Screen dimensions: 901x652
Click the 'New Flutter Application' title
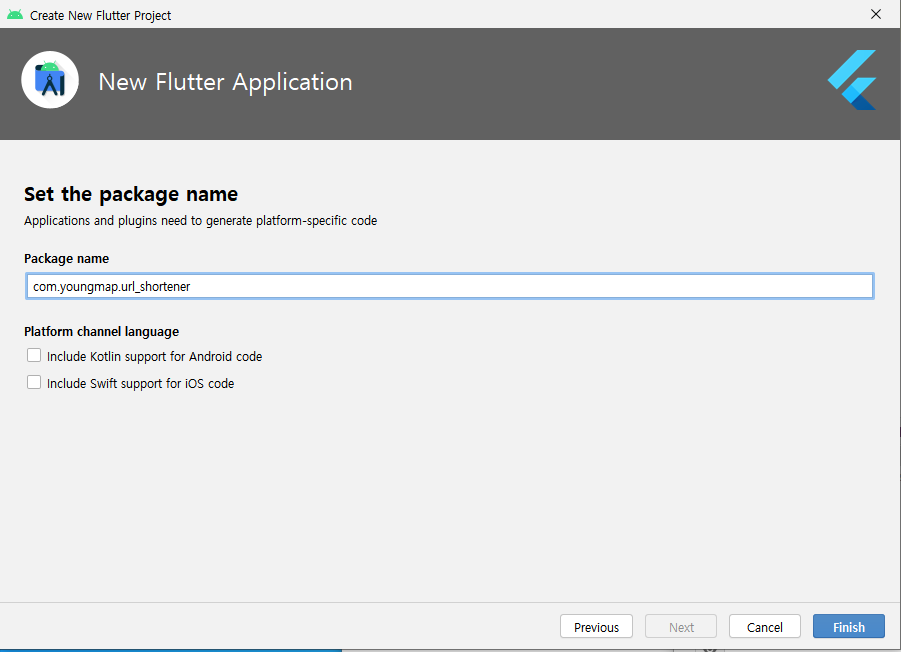(x=225, y=82)
